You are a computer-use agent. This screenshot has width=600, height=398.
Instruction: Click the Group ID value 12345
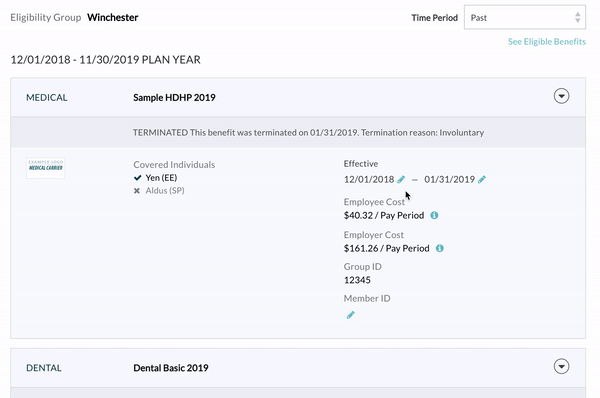pyautogui.click(x=357, y=280)
